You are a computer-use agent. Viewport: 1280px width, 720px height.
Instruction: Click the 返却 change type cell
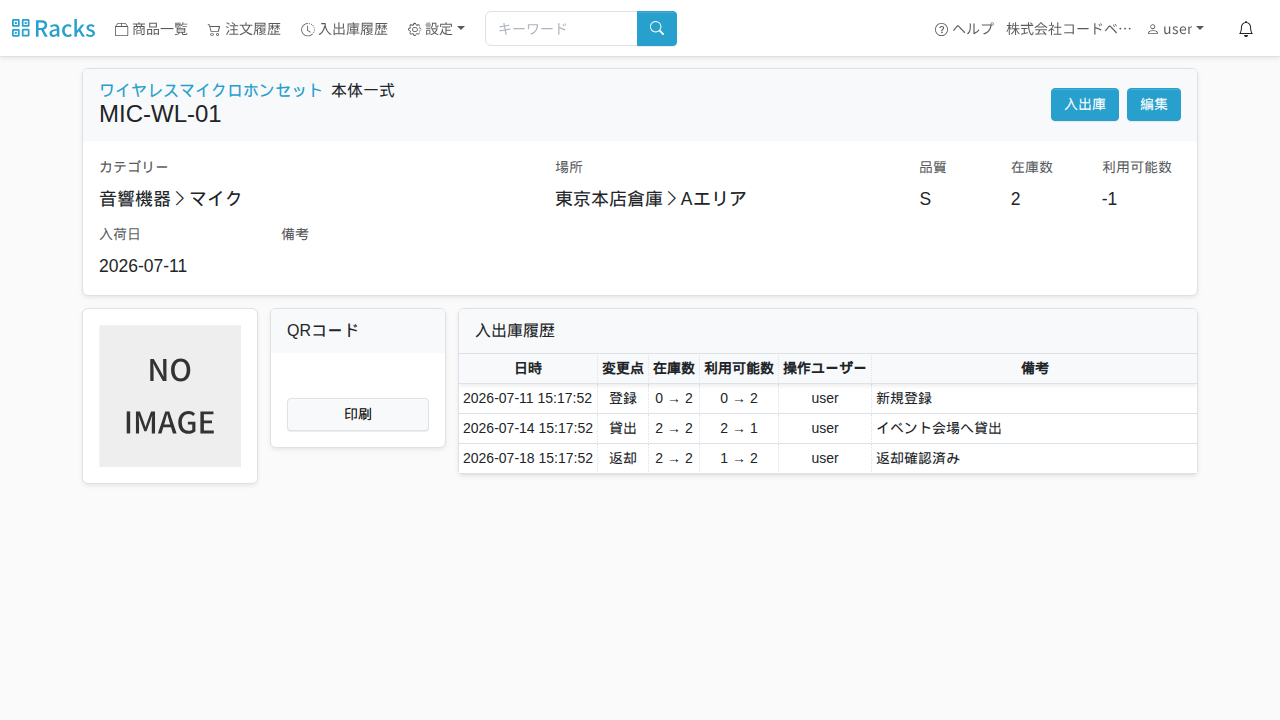point(623,458)
